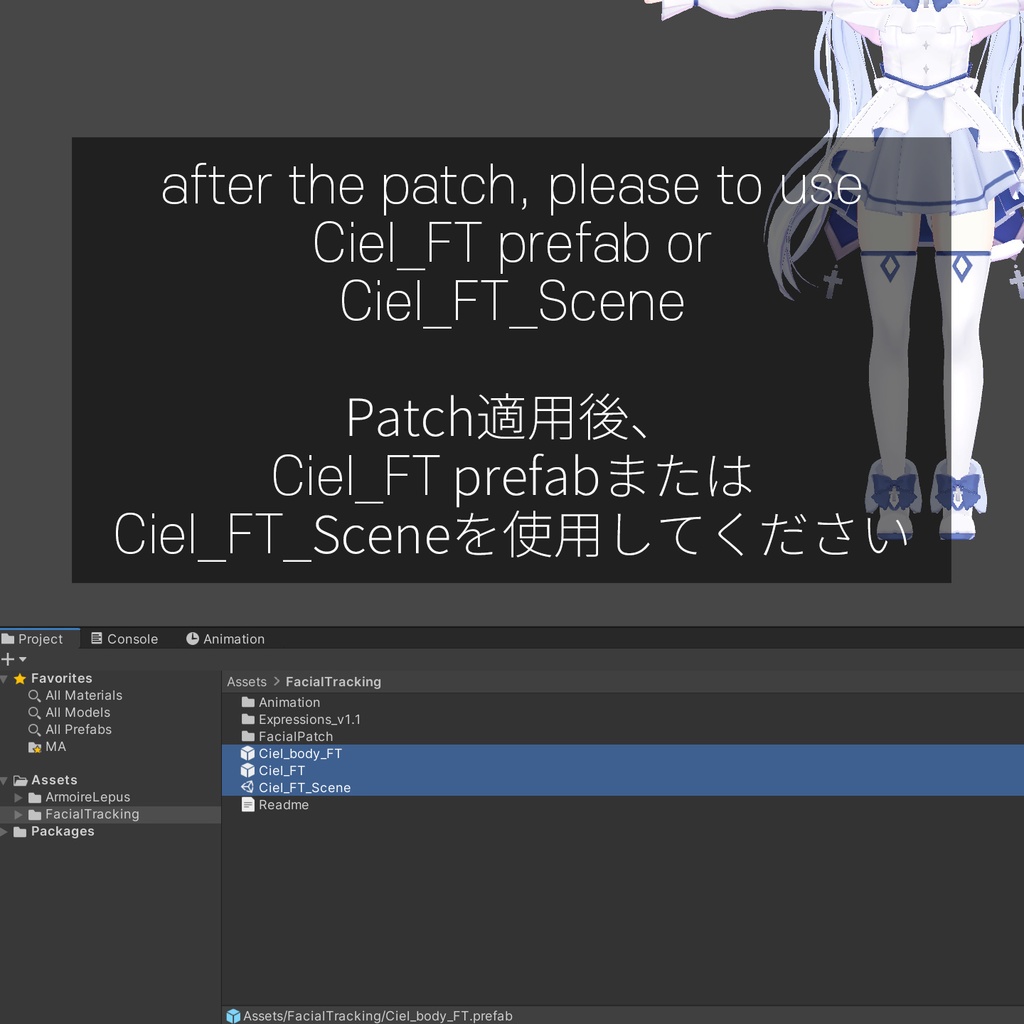The image size is (1024, 1024).
Task: Switch to the Console tab
Action: tap(124, 638)
